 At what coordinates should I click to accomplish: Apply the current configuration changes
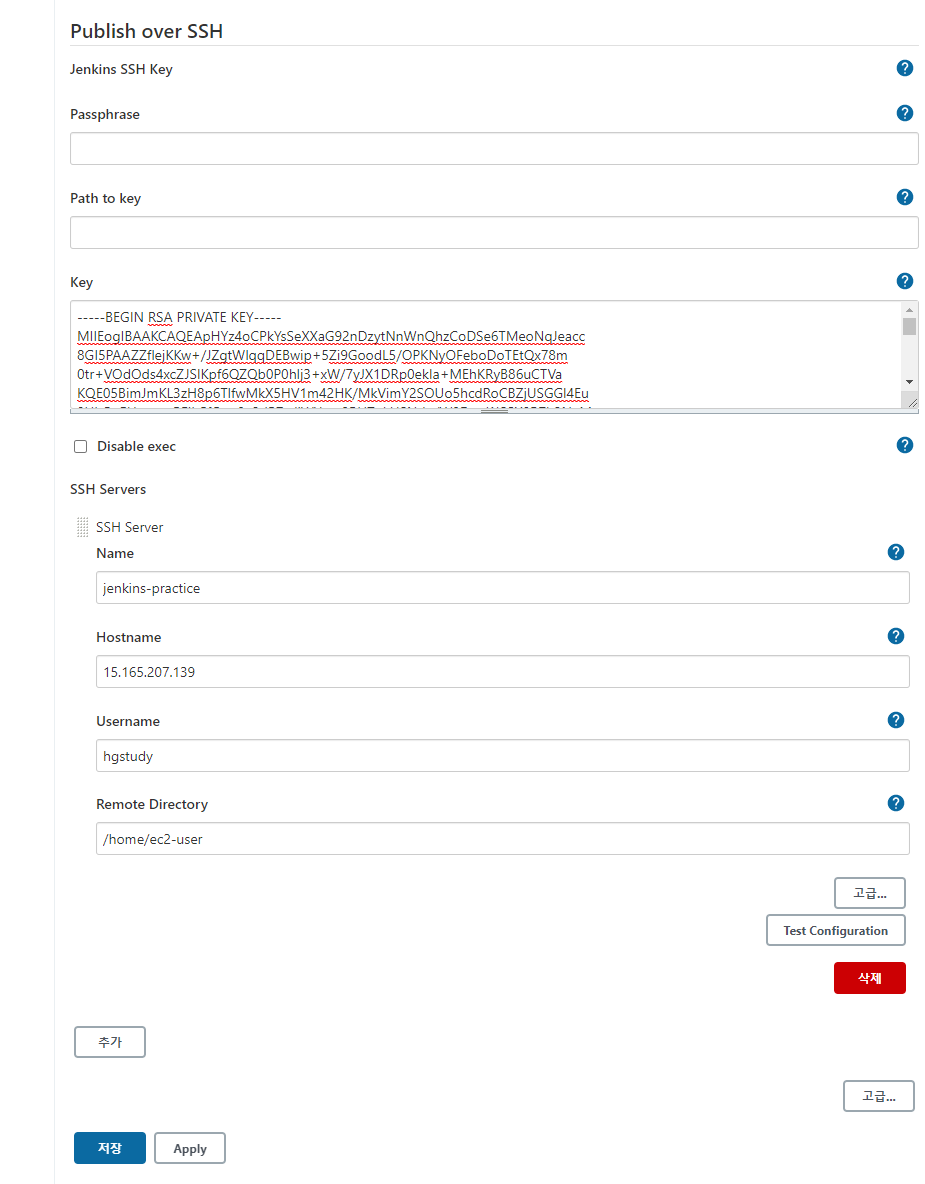tap(189, 1148)
